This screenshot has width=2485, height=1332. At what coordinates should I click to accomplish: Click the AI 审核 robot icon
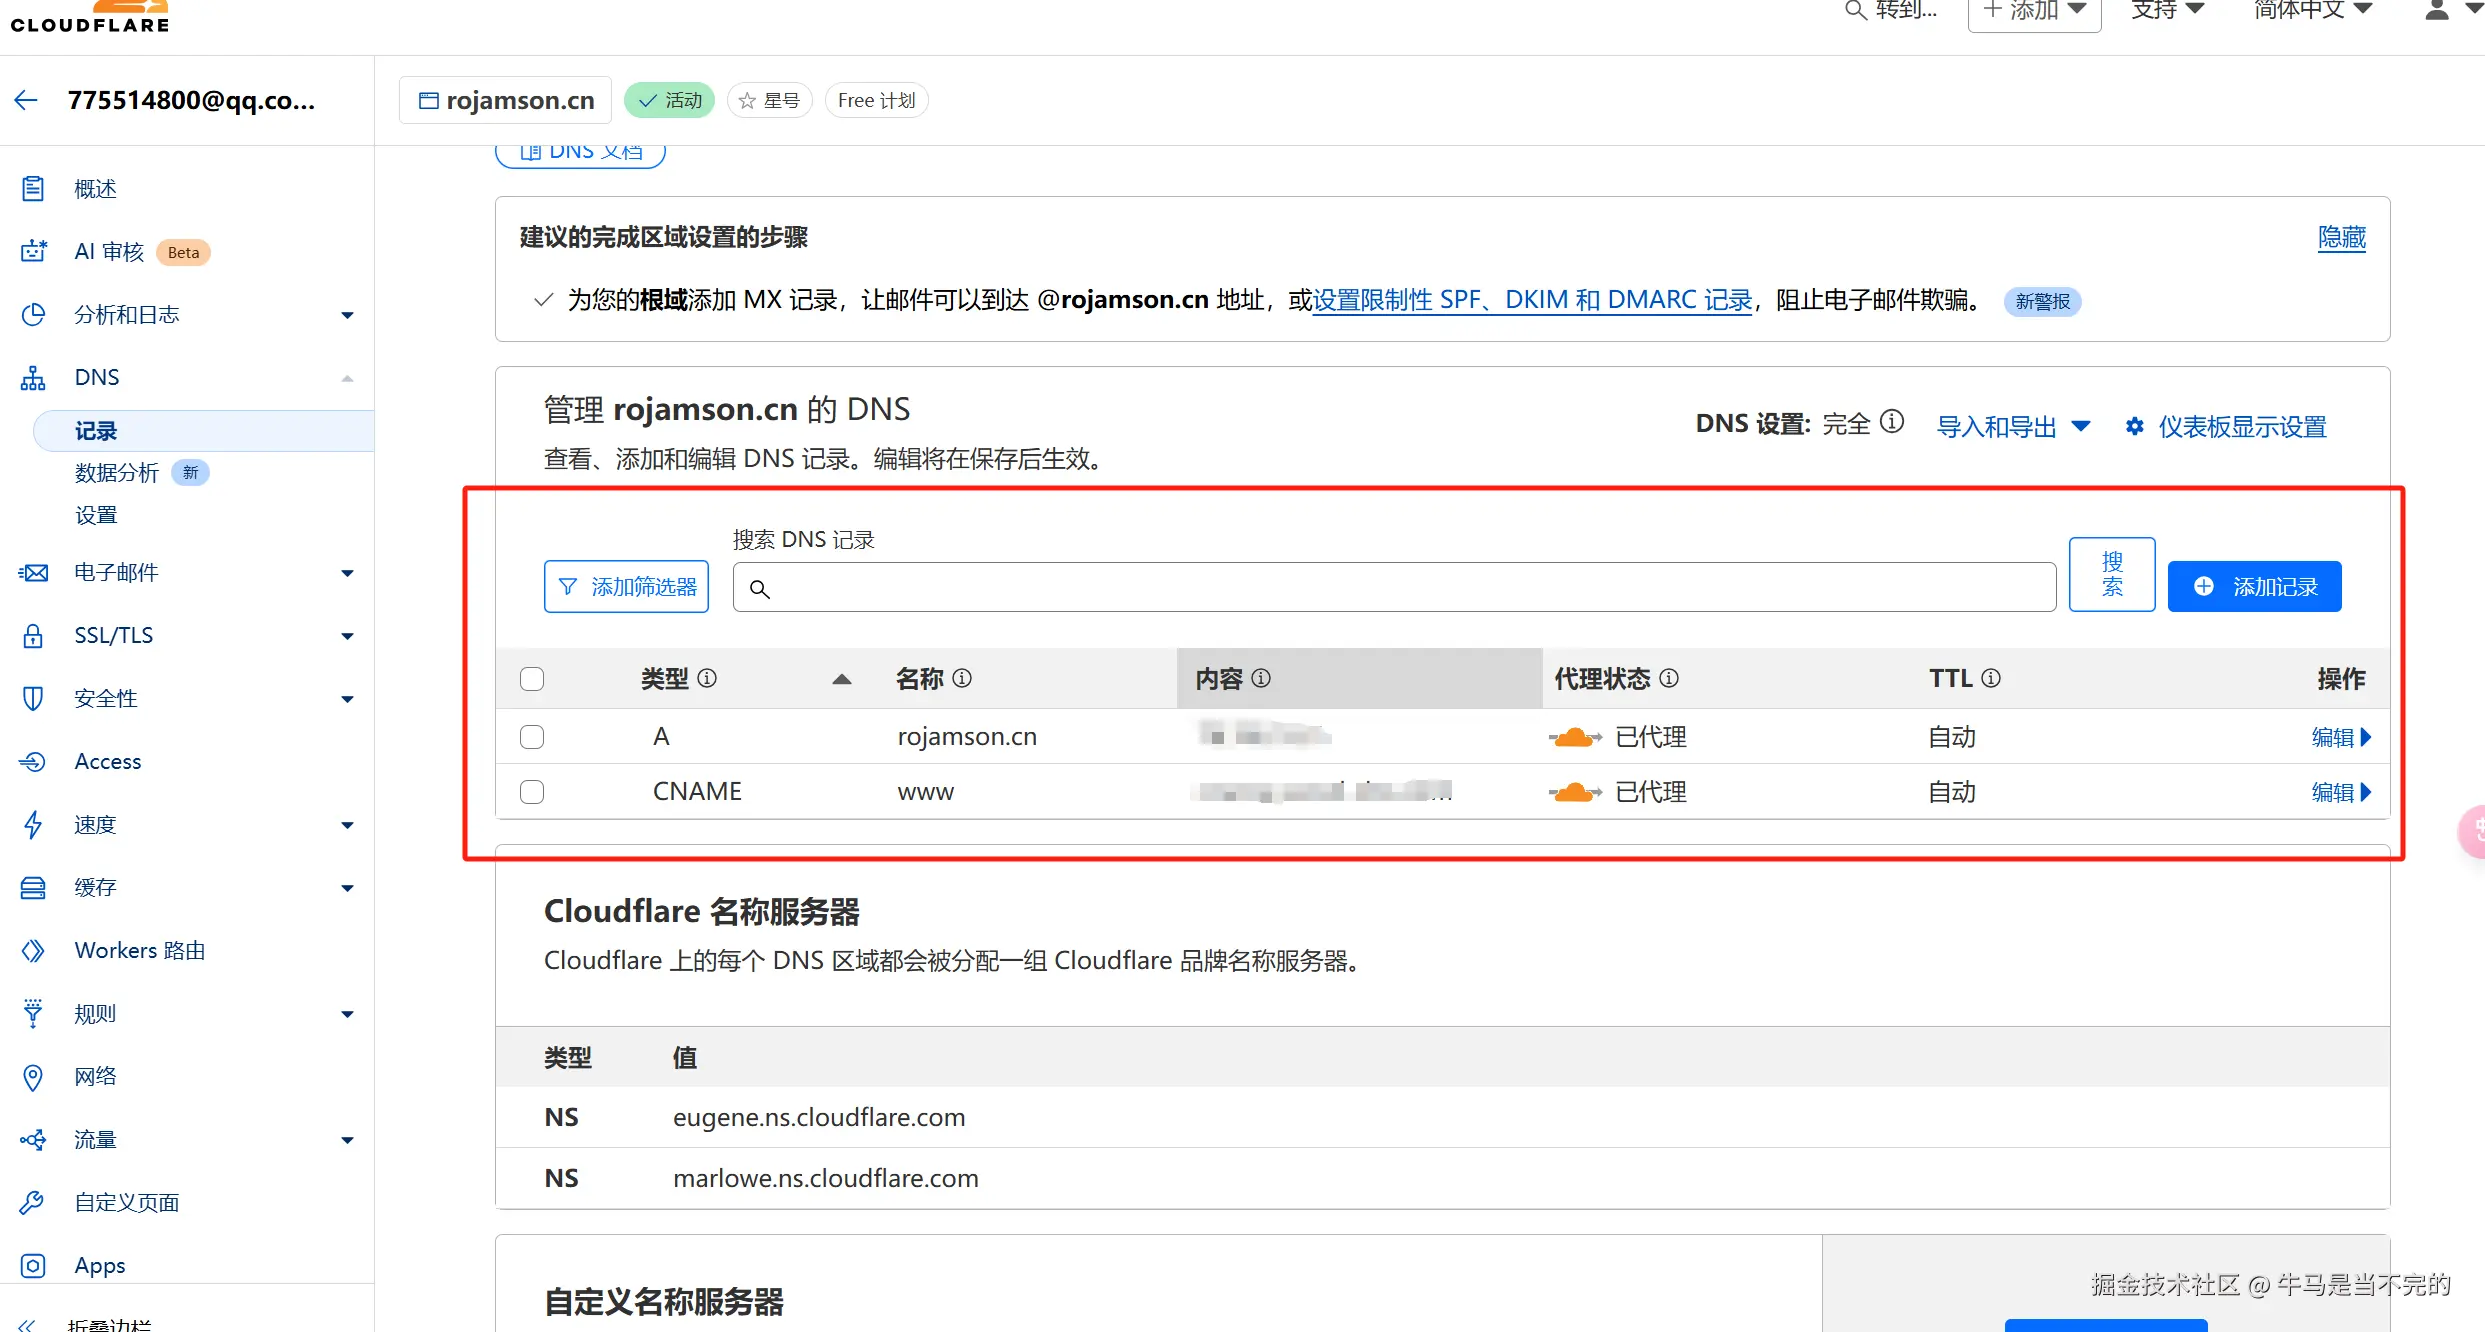click(x=33, y=251)
